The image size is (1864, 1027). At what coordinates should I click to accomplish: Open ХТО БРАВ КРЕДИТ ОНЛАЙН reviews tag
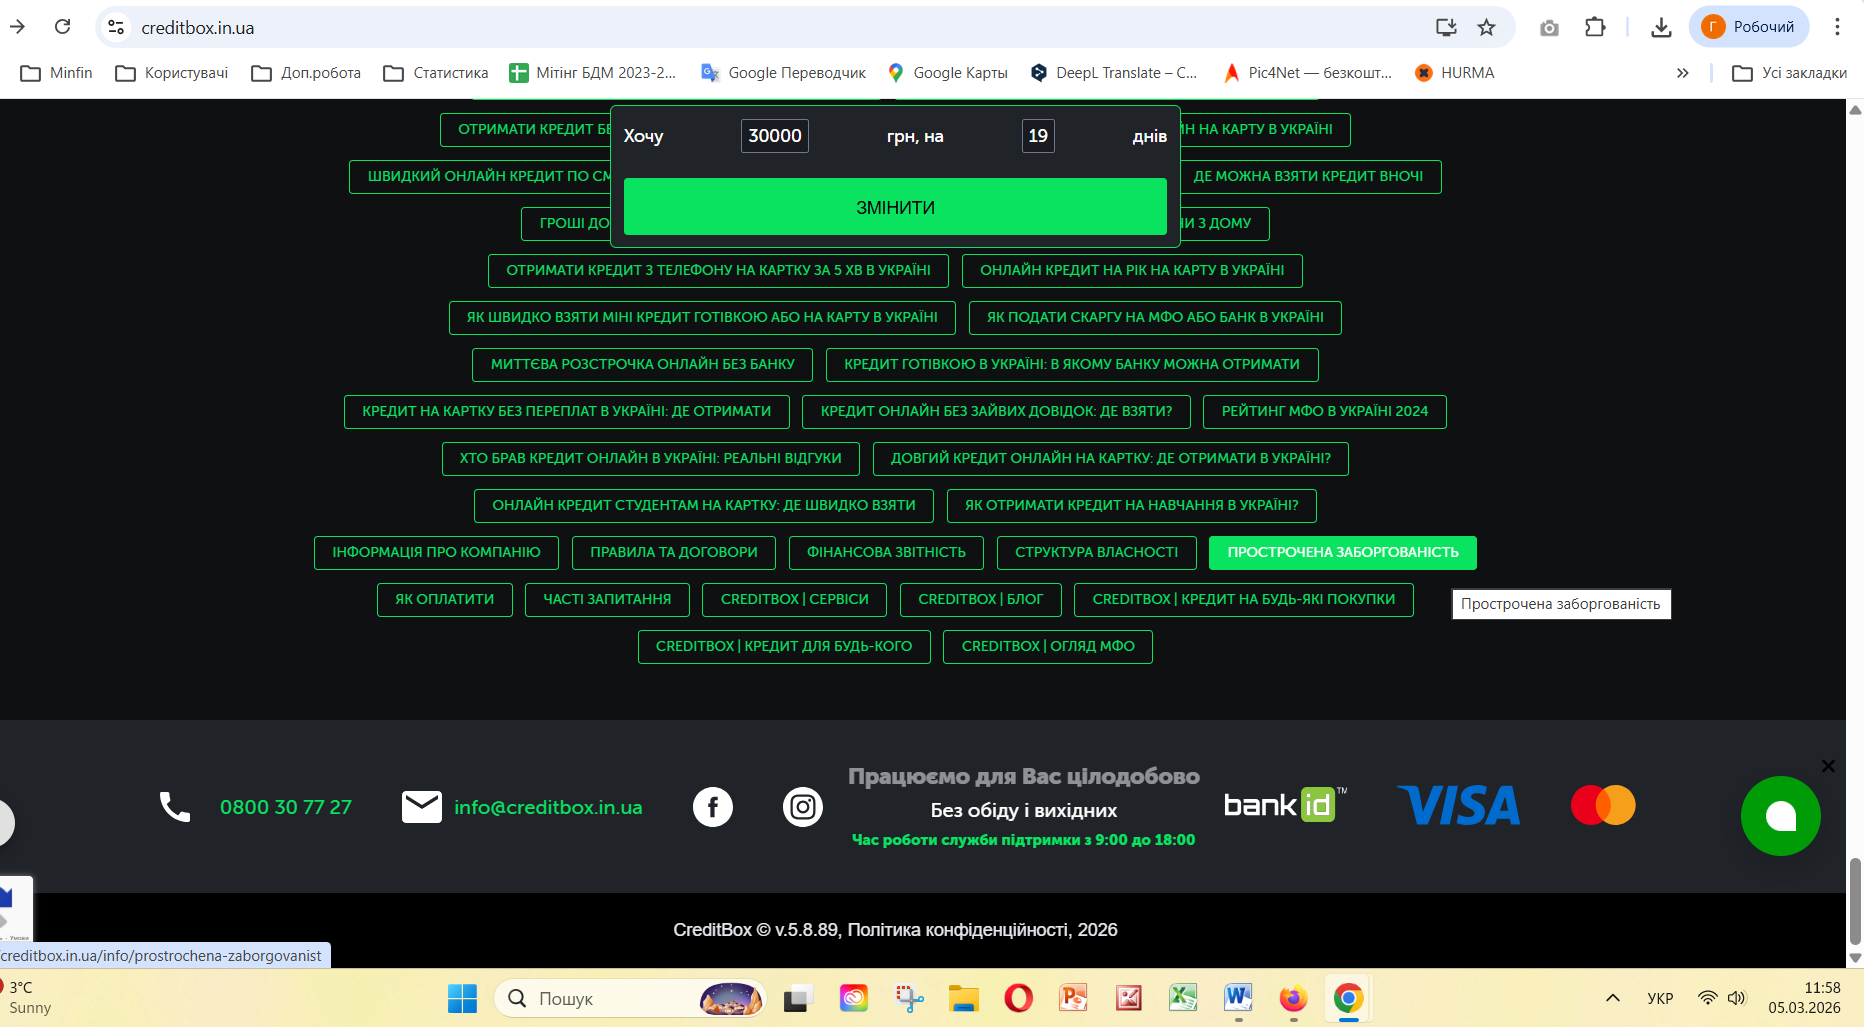coord(651,458)
